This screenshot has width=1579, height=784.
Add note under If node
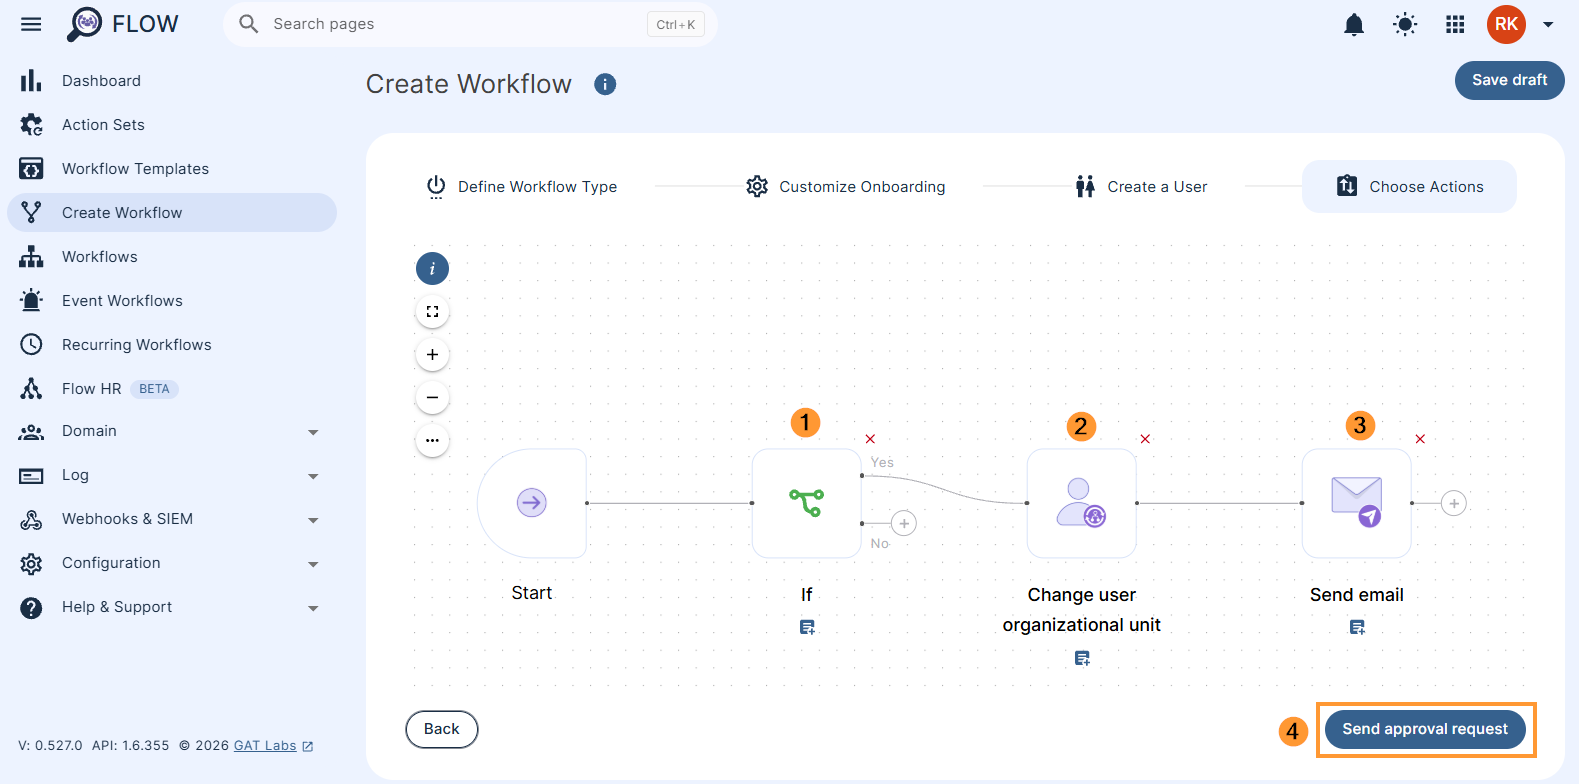coord(807,627)
